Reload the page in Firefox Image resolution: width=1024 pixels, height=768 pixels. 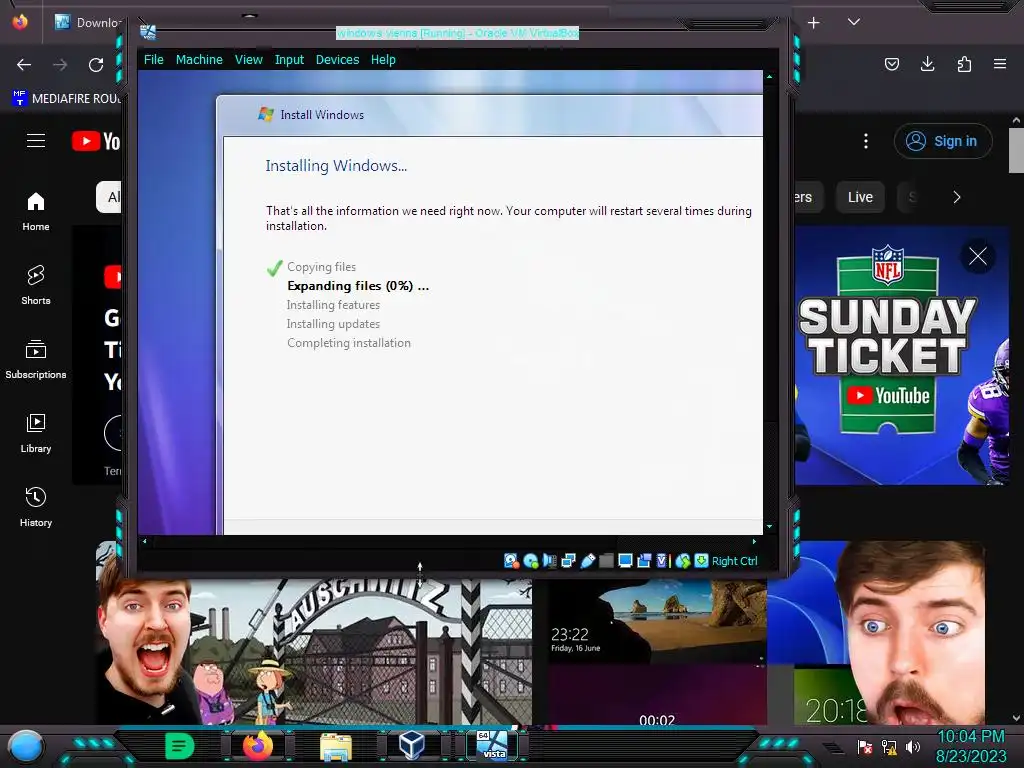point(96,65)
